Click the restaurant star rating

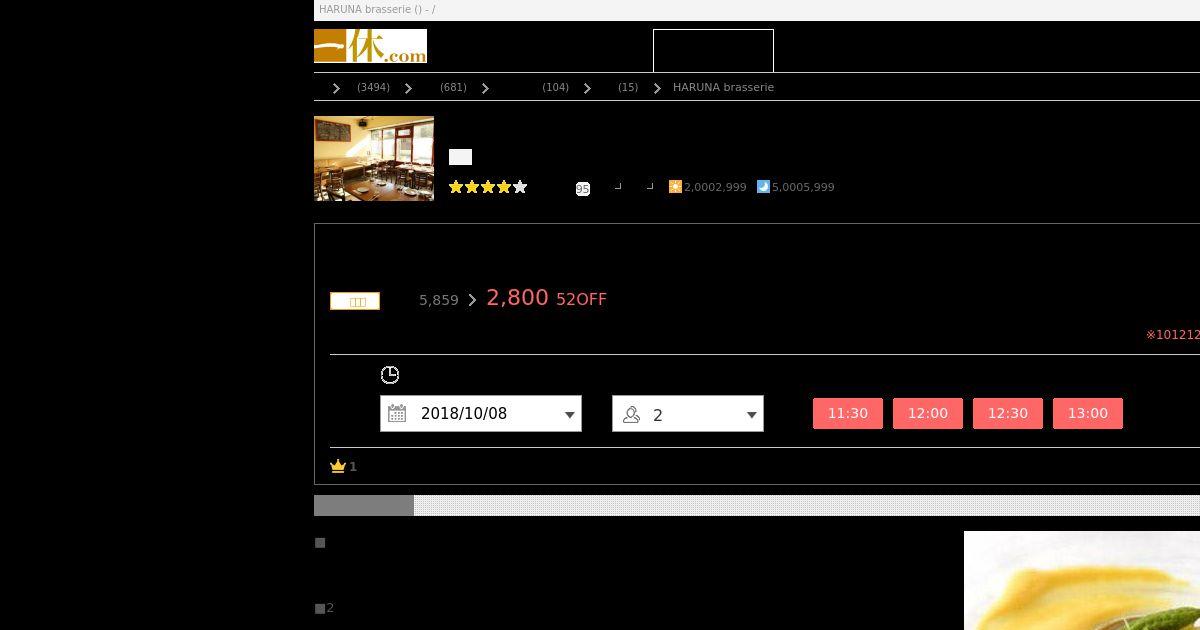[488, 187]
